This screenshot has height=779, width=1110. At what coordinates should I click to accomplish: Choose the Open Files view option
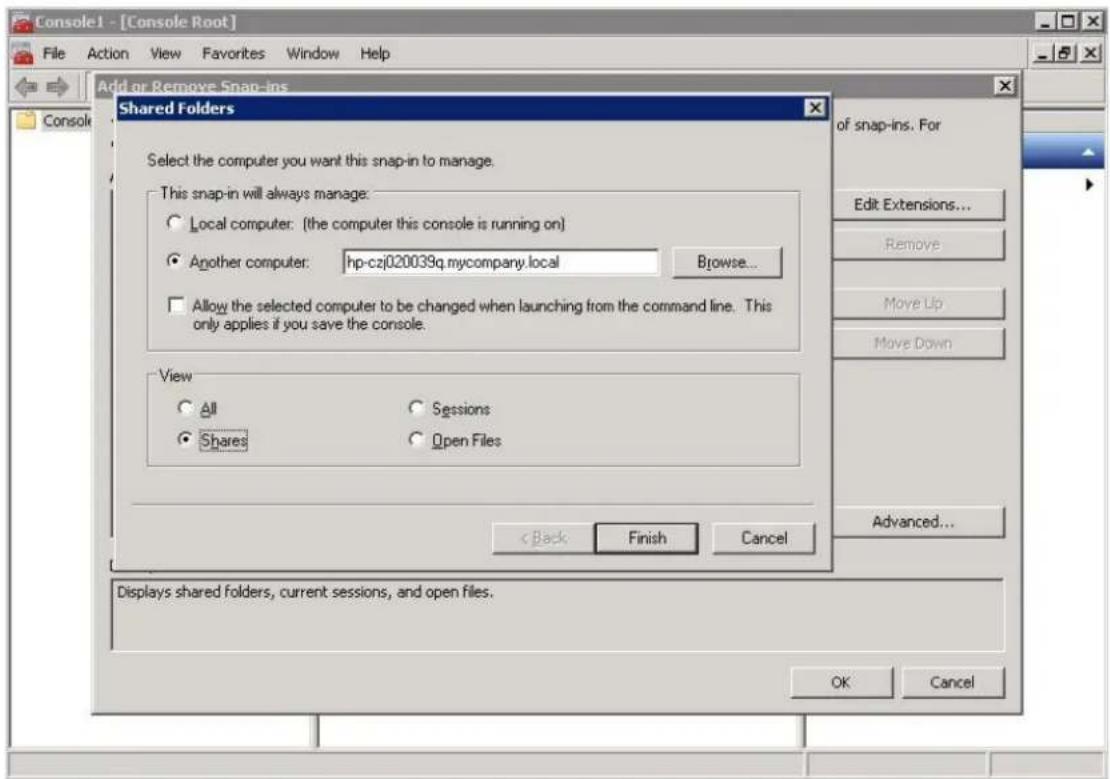416,440
